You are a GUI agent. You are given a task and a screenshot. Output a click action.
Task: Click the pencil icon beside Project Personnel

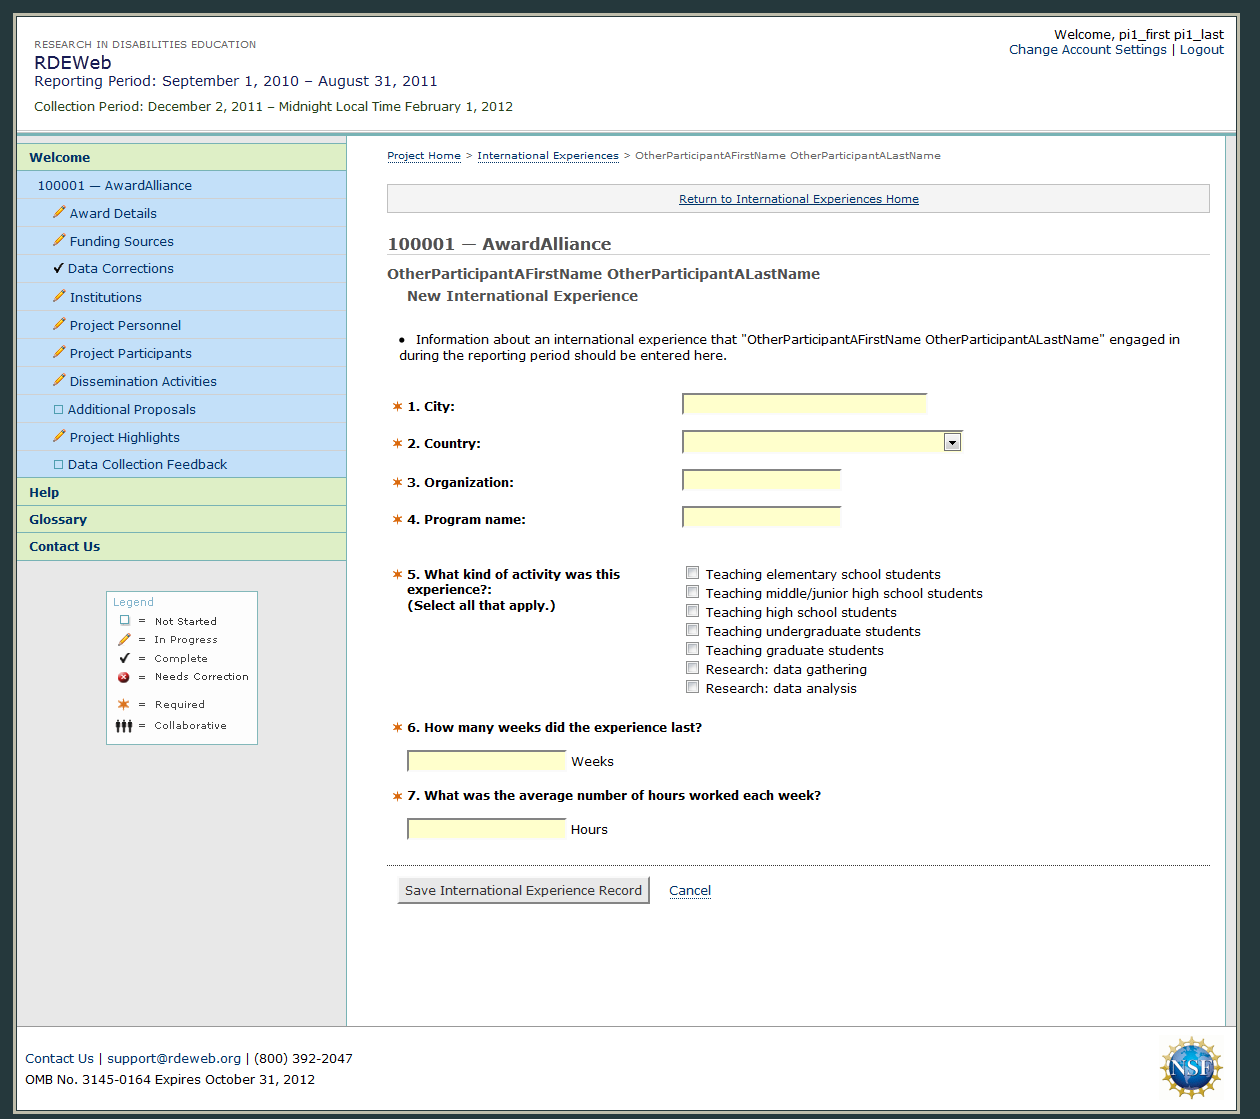[x=59, y=325]
